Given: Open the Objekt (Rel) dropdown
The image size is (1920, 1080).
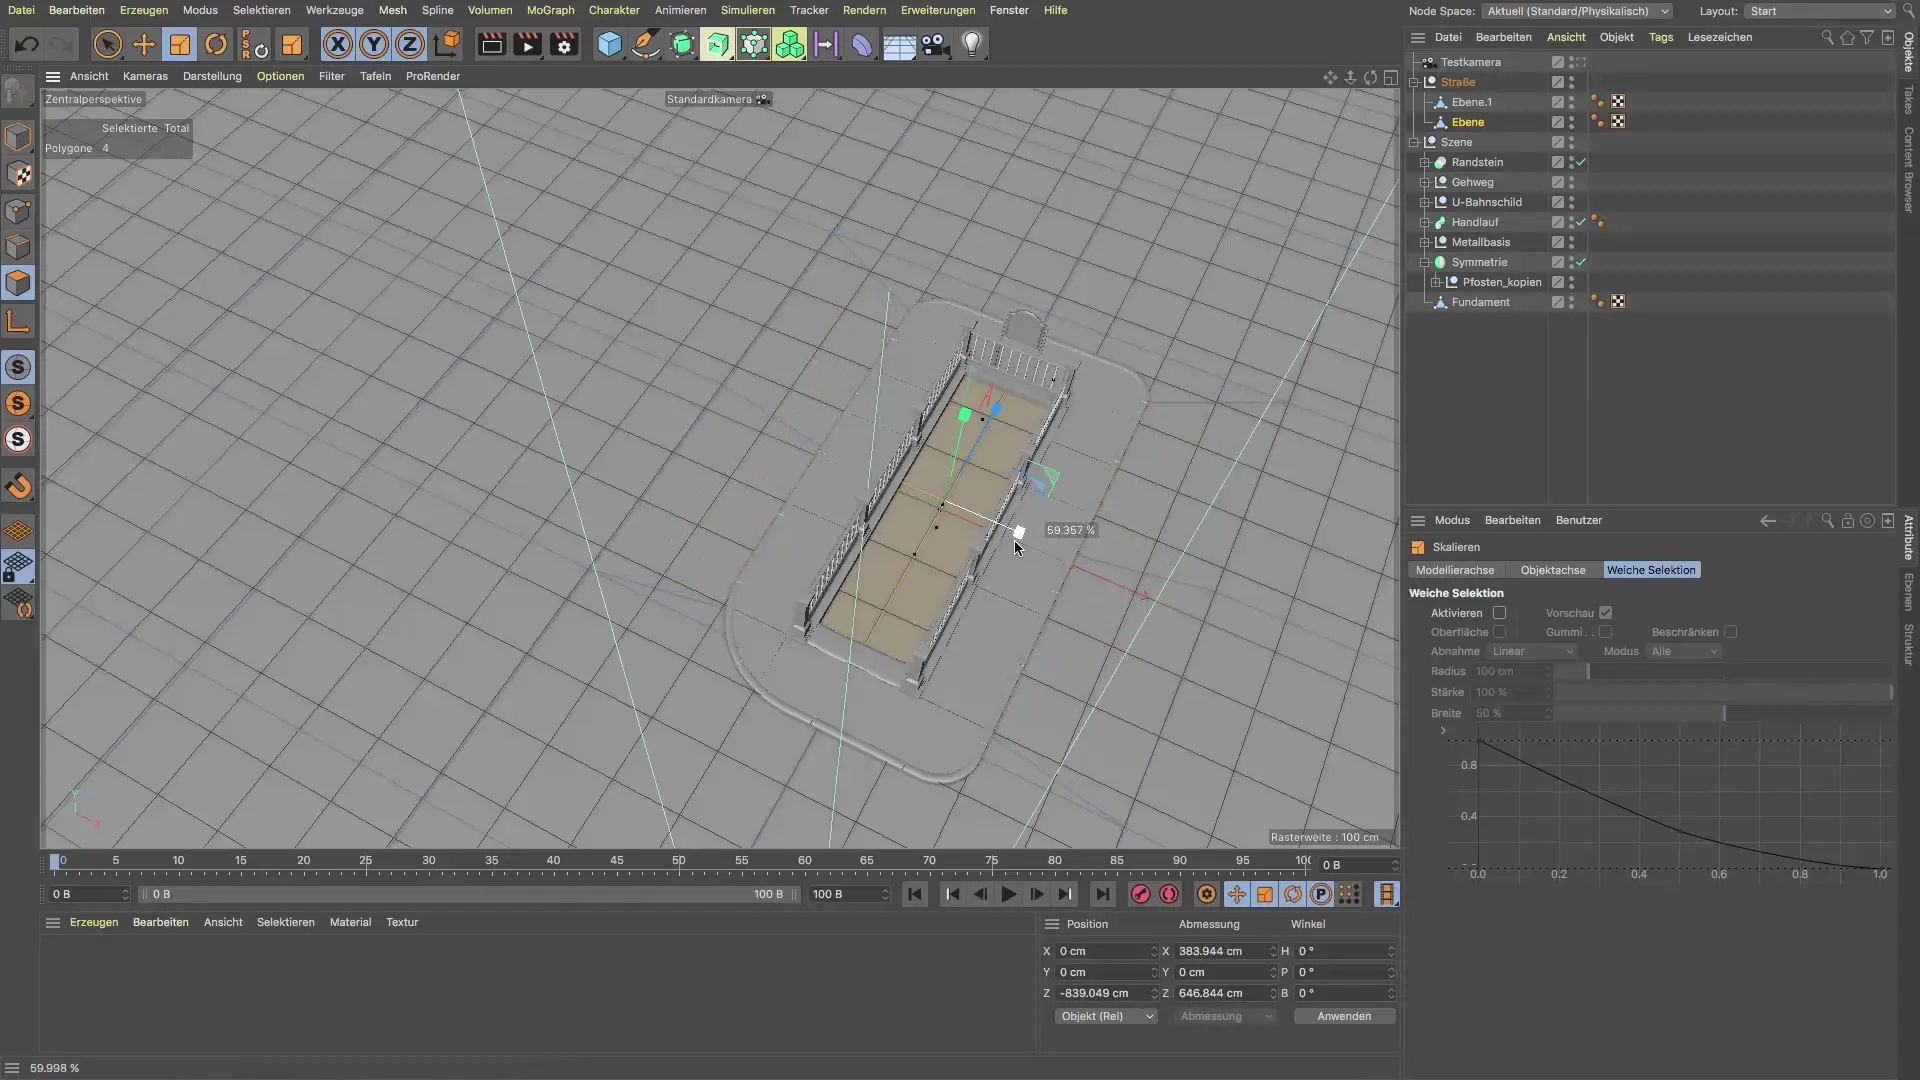Looking at the screenshot, I should coord(1106,1016).
